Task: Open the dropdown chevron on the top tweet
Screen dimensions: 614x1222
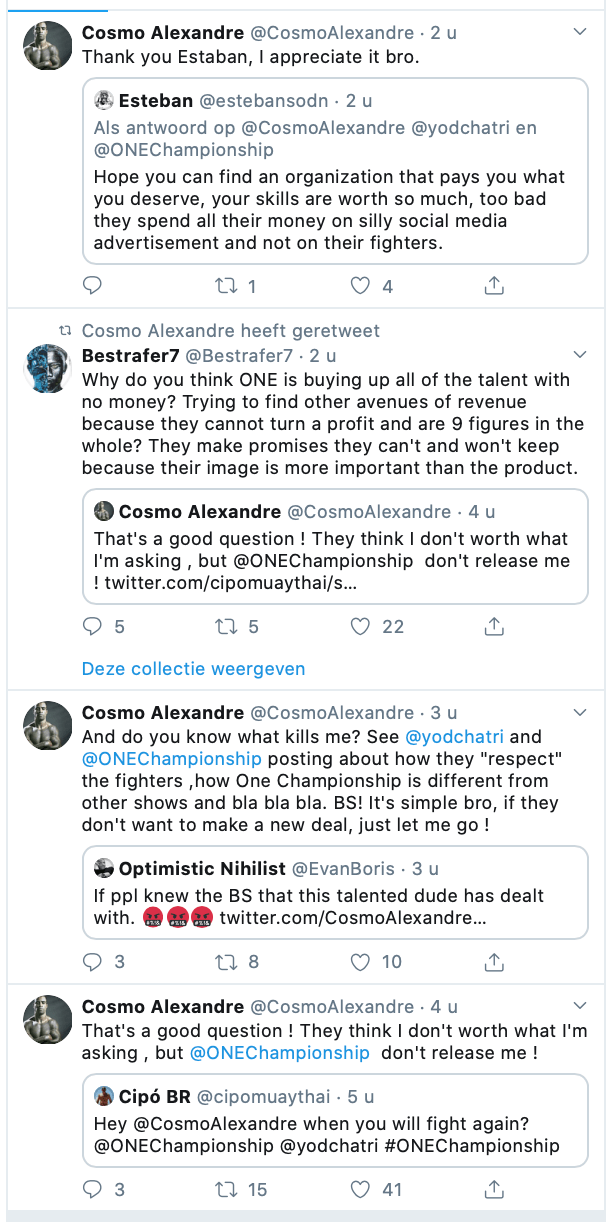Action: pos(580,33)
